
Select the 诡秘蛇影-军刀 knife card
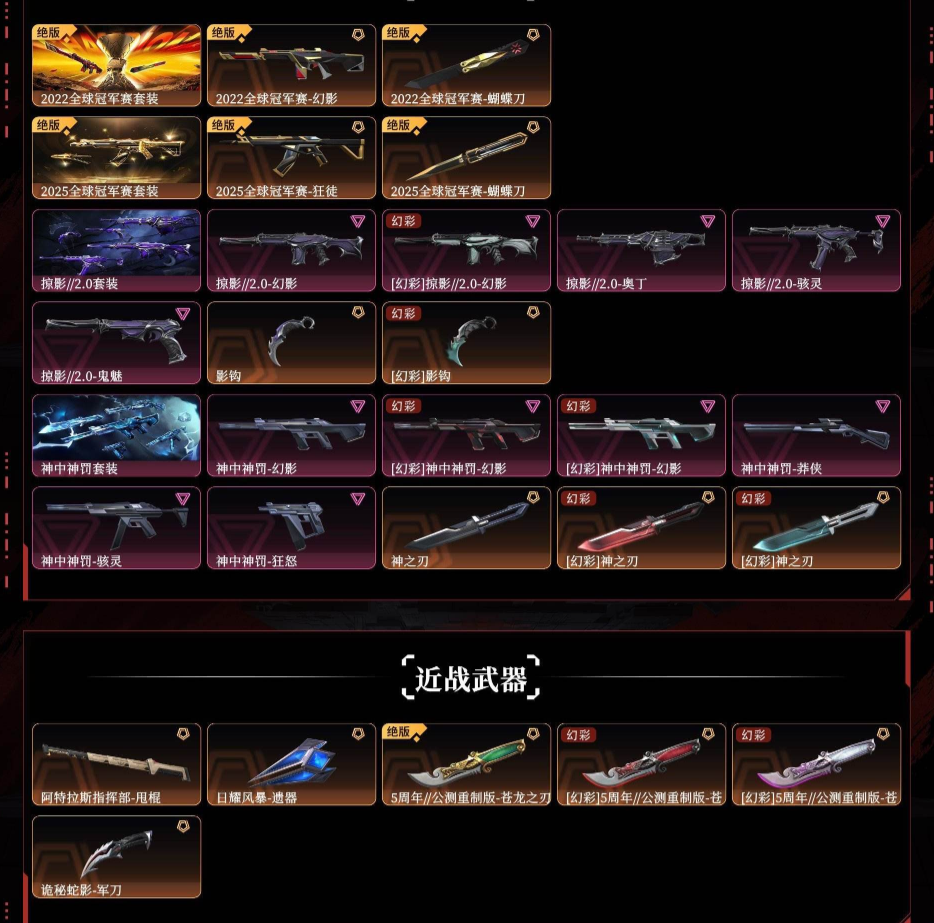click(116, 856)
